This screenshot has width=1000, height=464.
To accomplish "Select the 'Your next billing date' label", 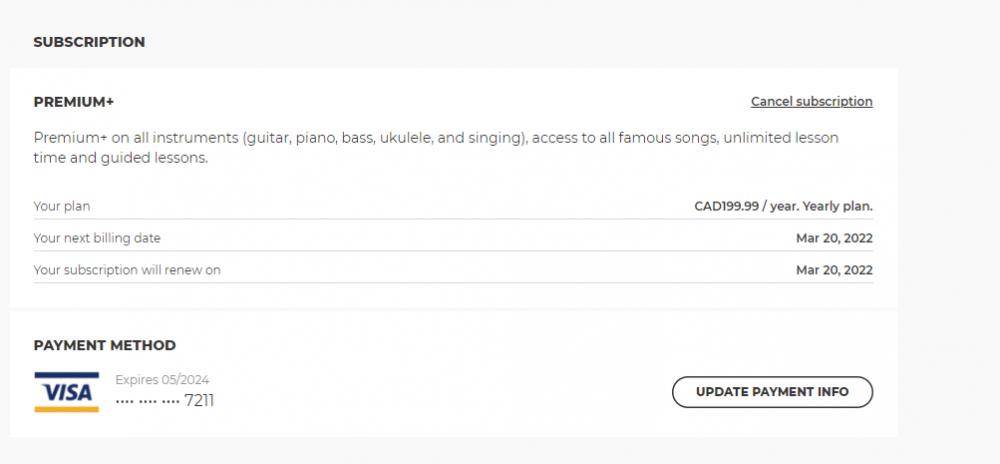I will point(97,238).
